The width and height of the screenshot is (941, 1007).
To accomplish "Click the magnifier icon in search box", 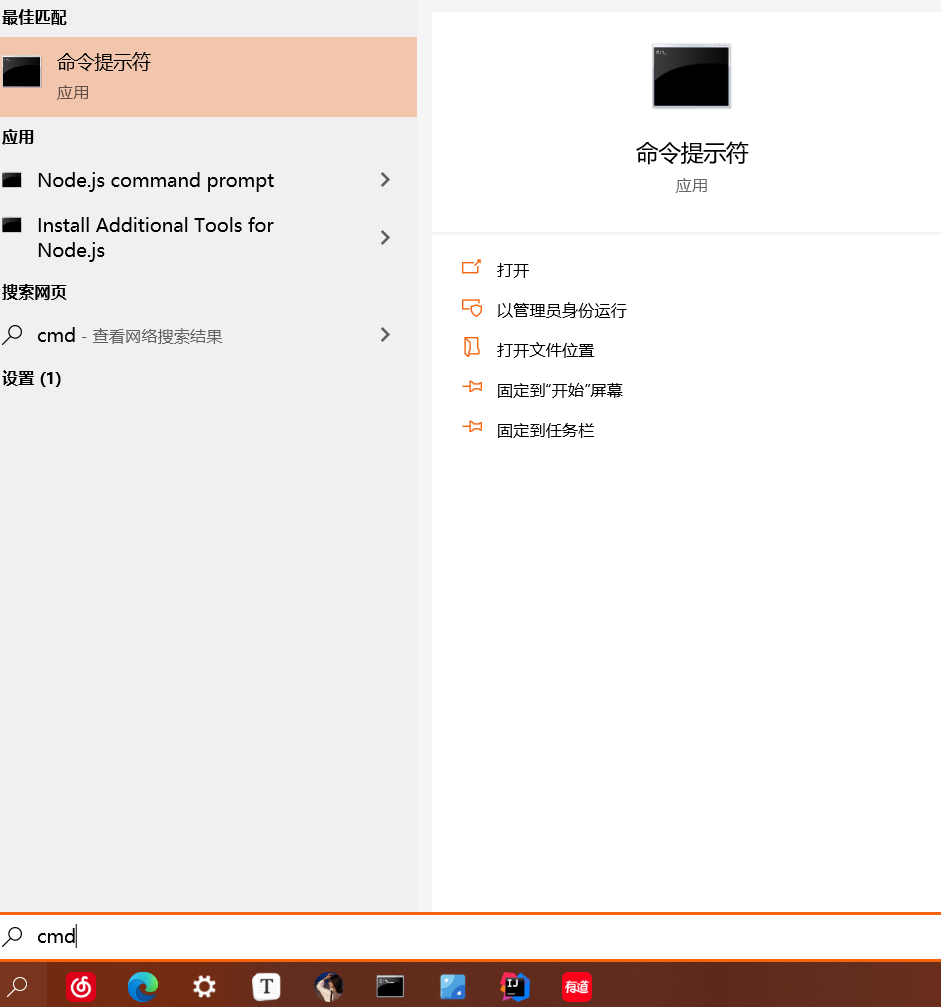I will coord(13,936).
